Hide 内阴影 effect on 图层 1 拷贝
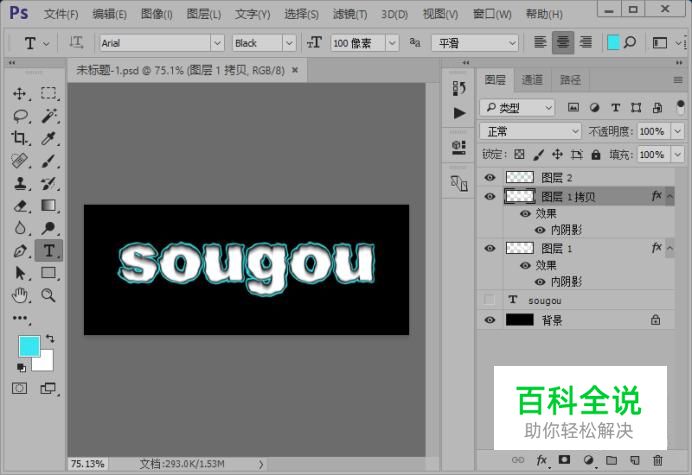Screen dimensions: 692x475 pyautogui.click(x=540, y=230)
